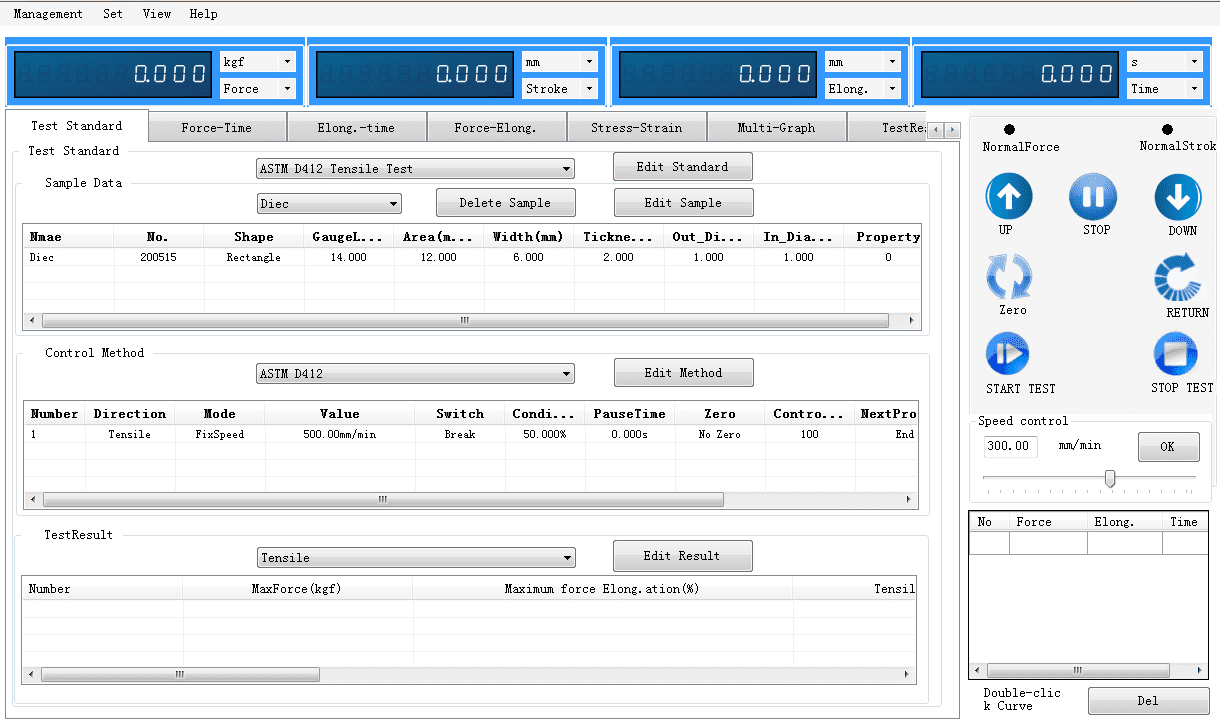Click the OK button for speed control
This screenshot has height=725, width=1220.
click(1168, 446)
